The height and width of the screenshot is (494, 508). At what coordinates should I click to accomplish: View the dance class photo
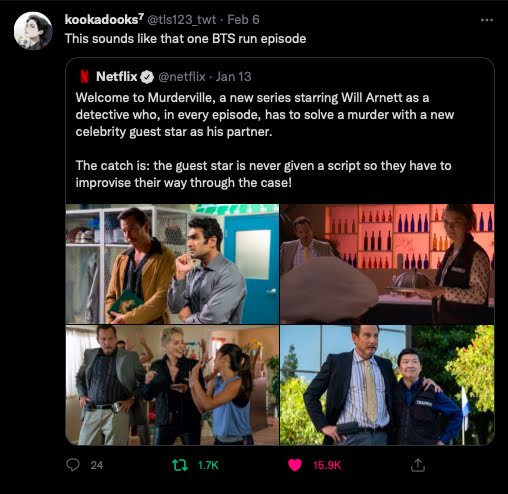172,385
